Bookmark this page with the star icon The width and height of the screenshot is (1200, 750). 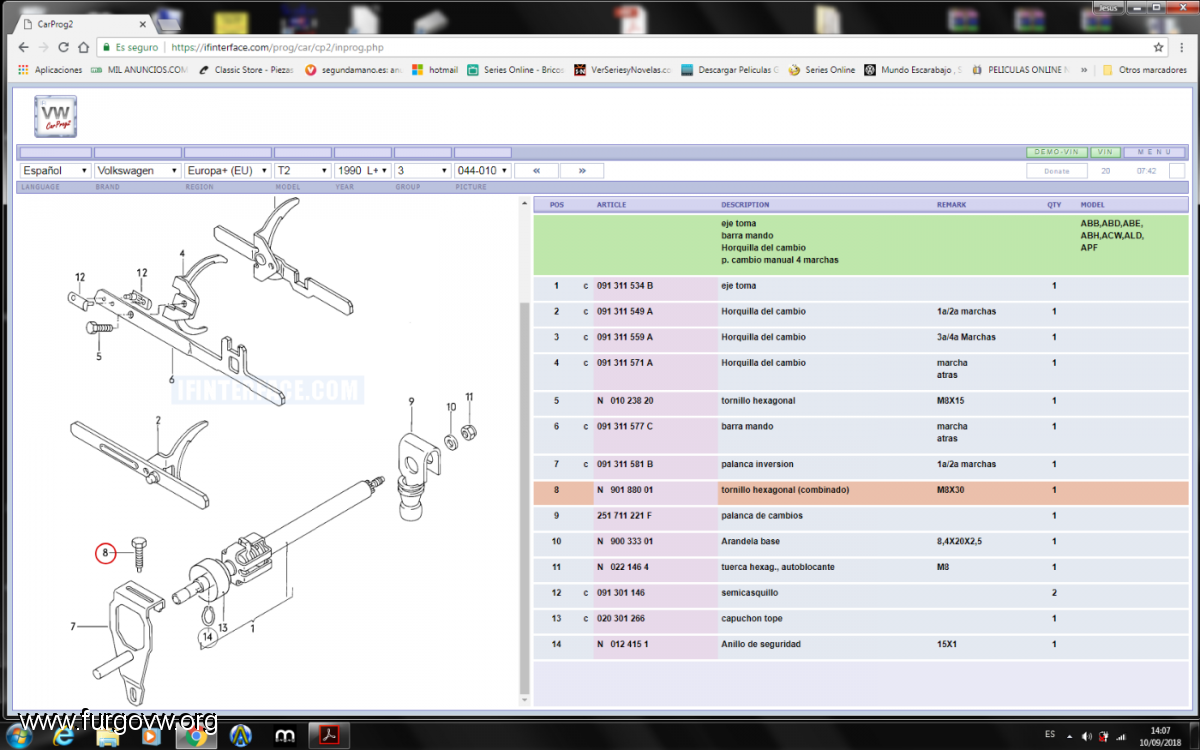pyautogui.click(x=1158, y=47)
